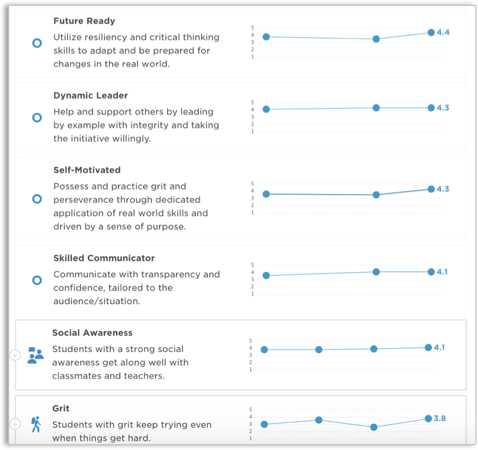
Task: Select the Self-Motivated circle marker
Action: (x=37, y=199)
